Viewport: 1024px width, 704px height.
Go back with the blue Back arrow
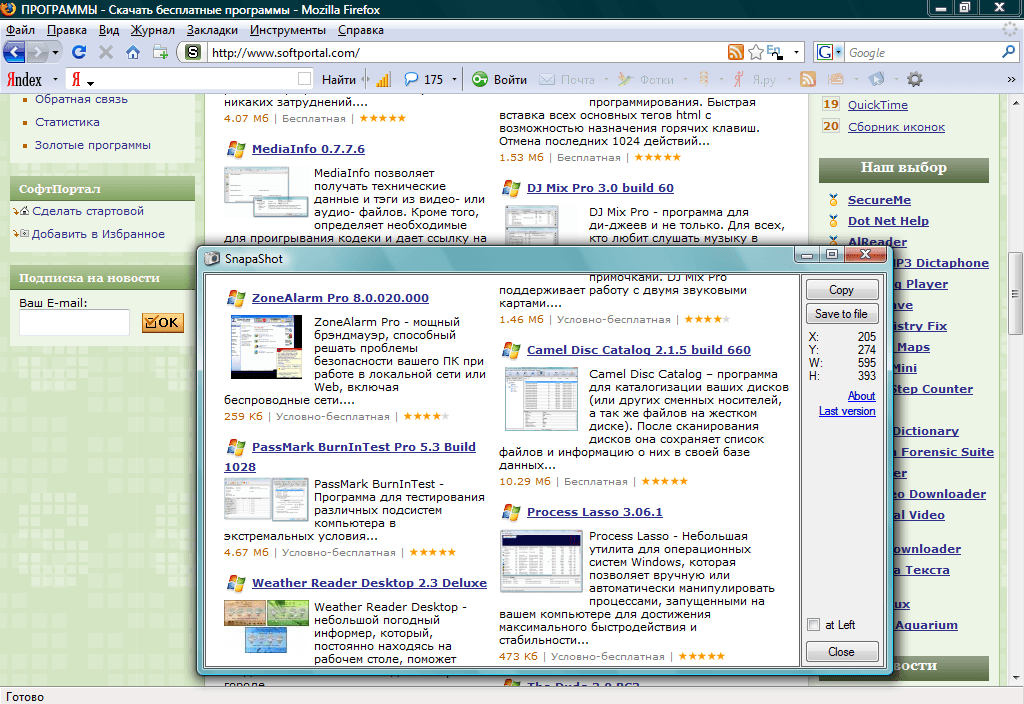tap(14, 52)
